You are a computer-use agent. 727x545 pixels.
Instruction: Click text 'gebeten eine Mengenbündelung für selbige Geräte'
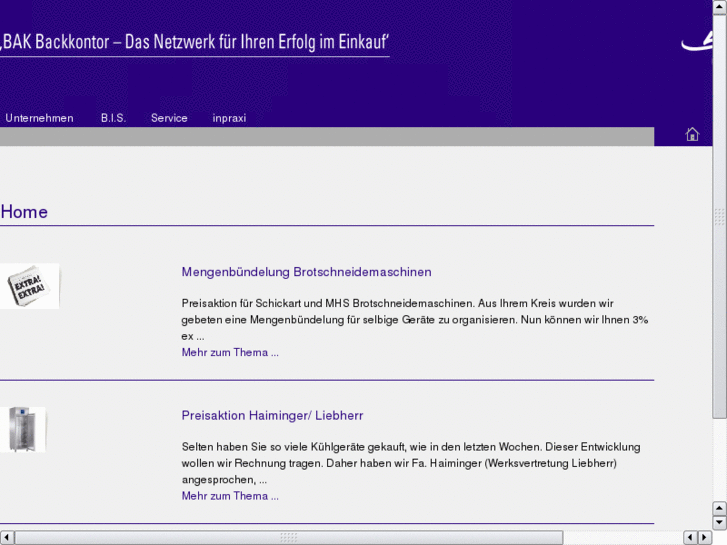point(308,320)
